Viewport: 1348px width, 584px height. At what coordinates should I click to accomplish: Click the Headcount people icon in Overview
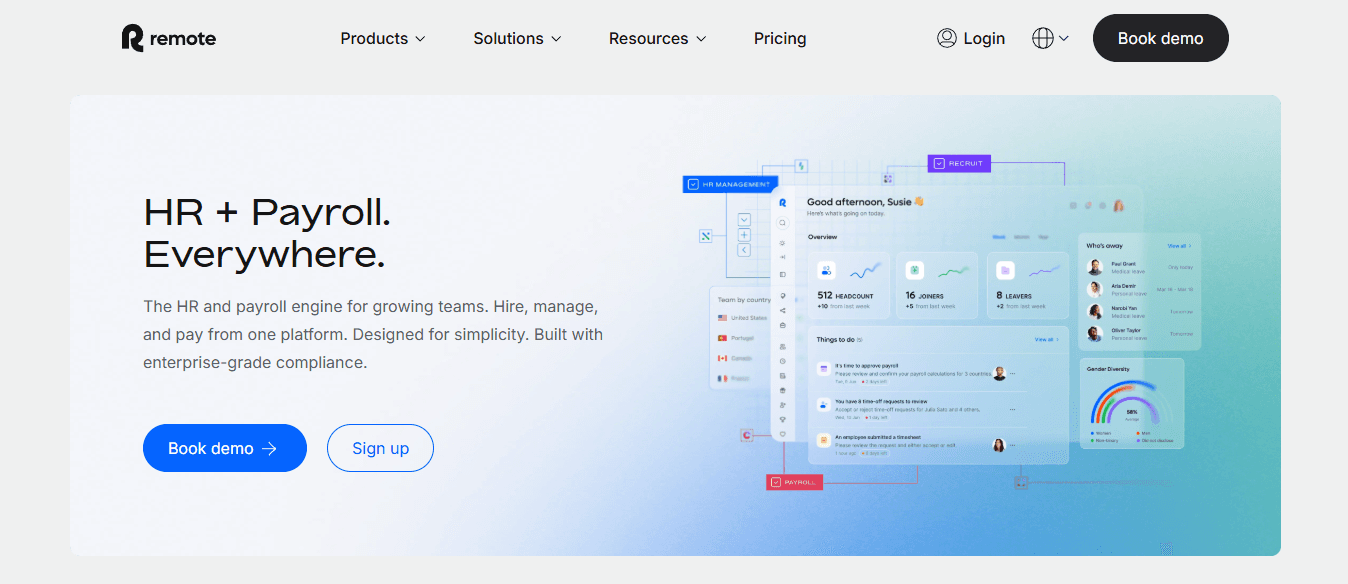[x=826, y=270]
